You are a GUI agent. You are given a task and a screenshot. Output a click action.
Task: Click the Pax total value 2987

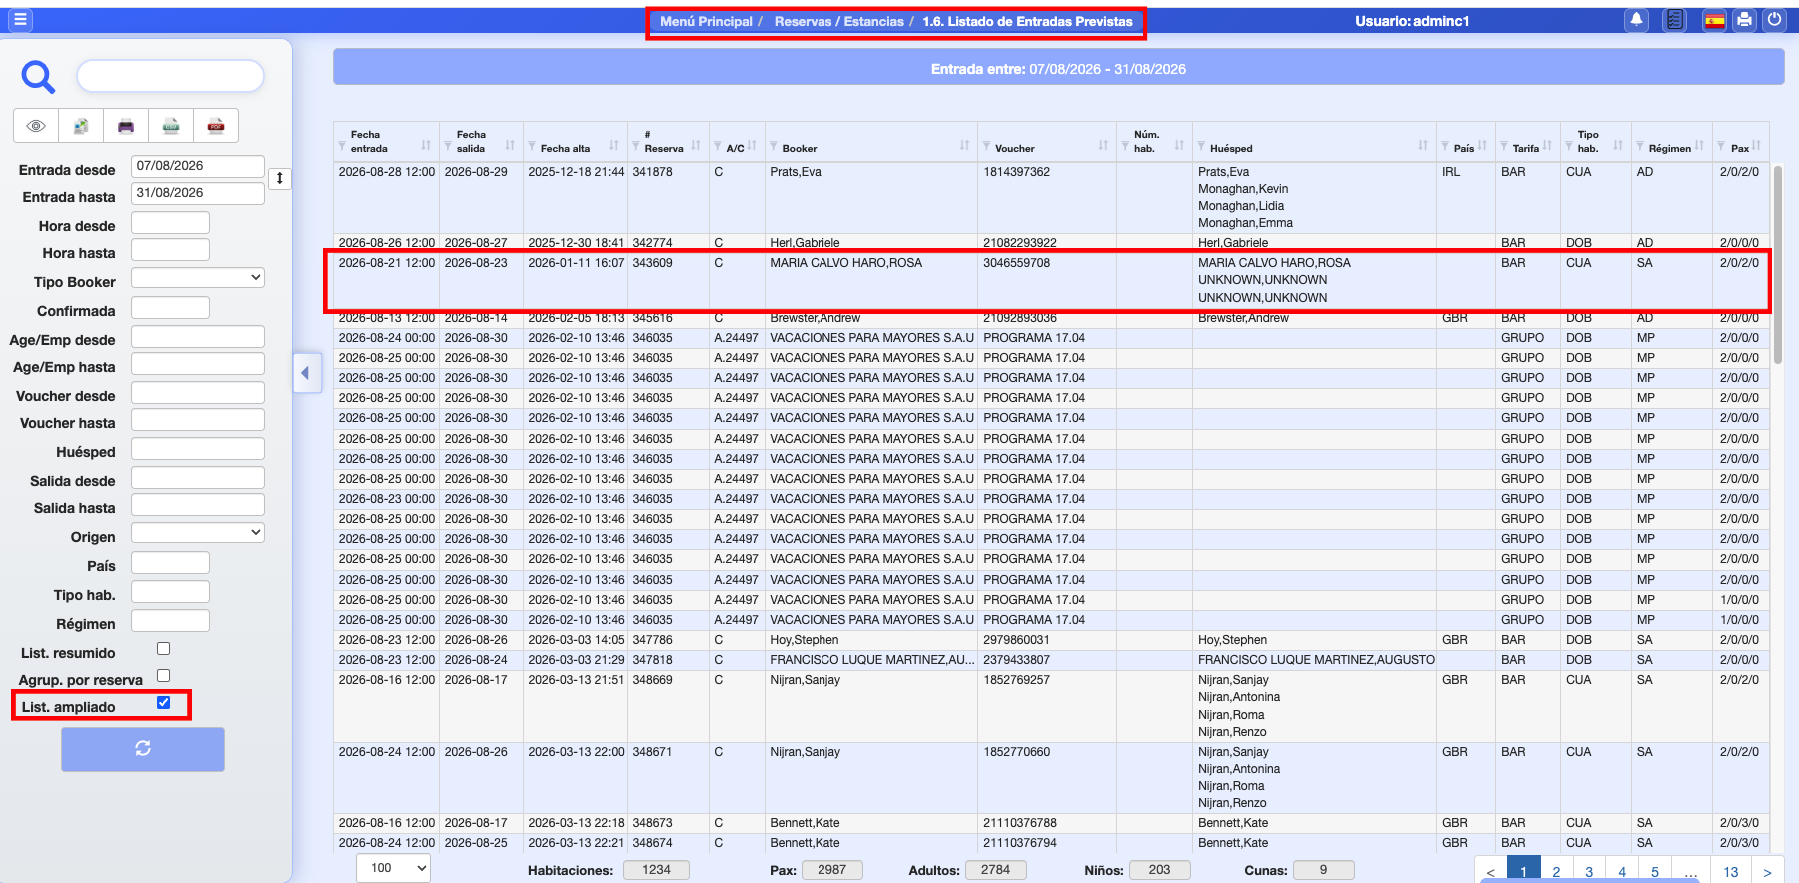[832, 870]
